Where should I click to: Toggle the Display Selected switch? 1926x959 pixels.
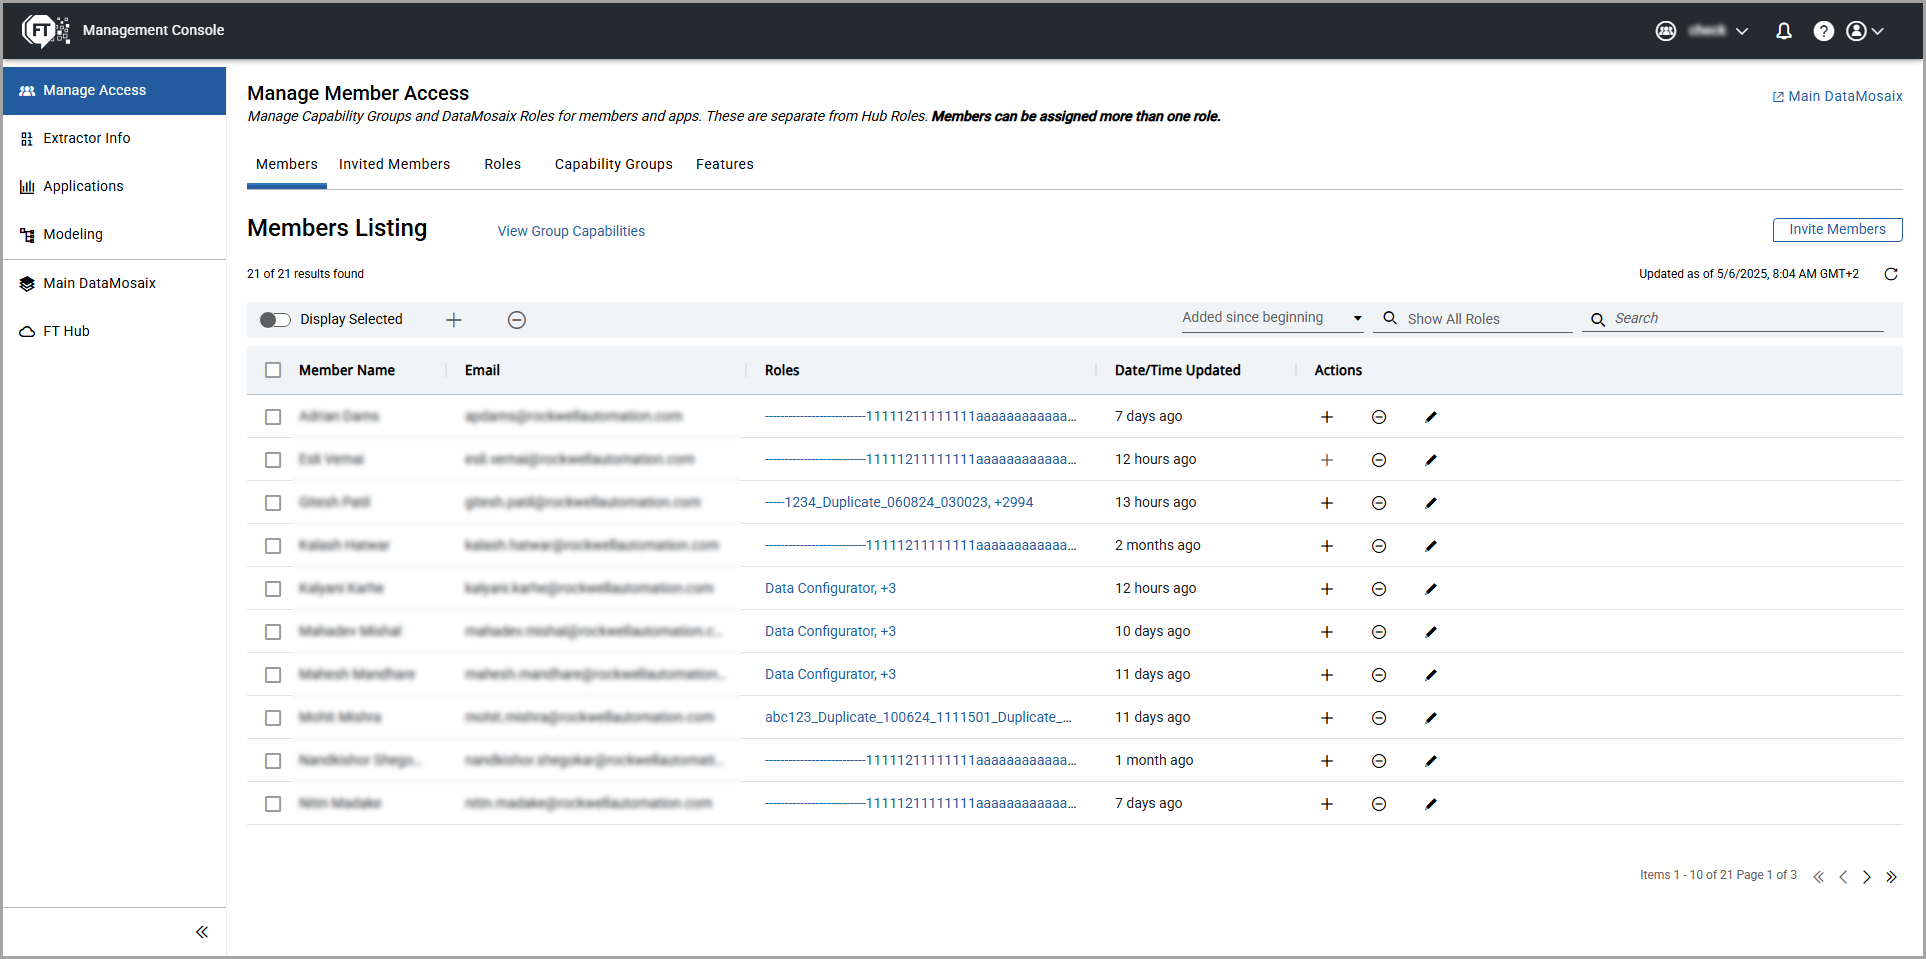pyautogui.click(x=274, y=320)
